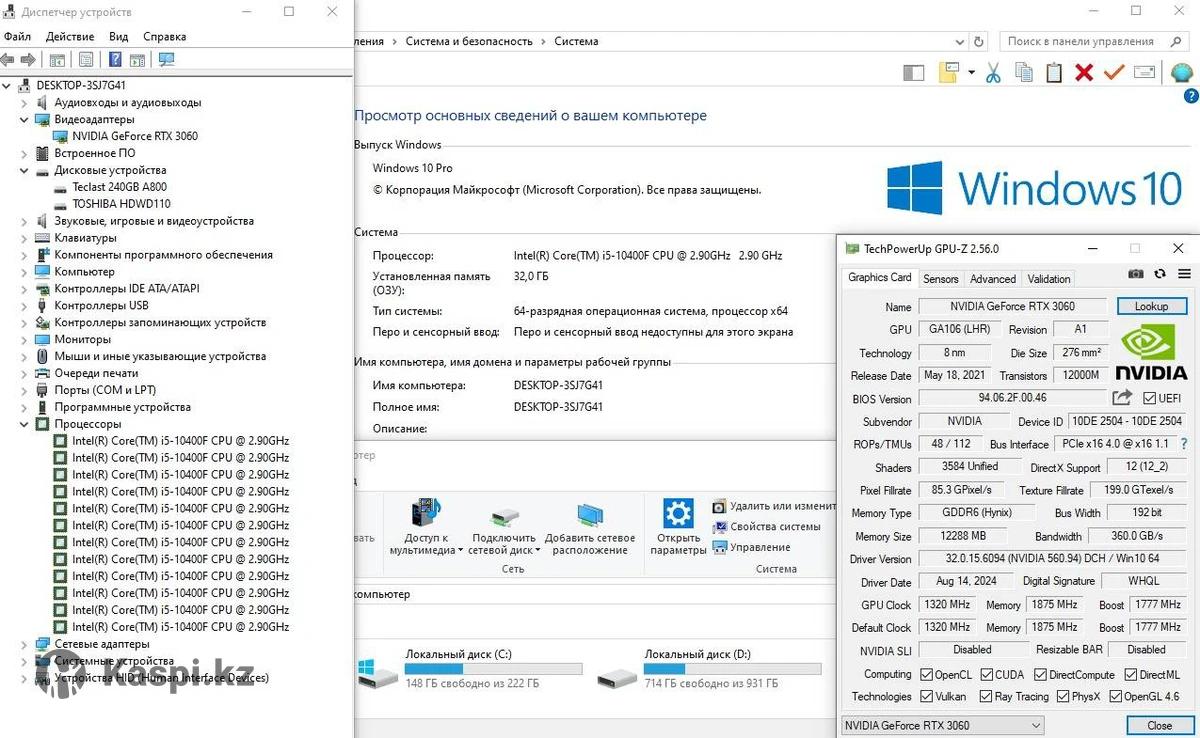Open the GPU selection dropdown in GPU-Z
This screenshot has width=1200, height=738.
pos(942,725)
